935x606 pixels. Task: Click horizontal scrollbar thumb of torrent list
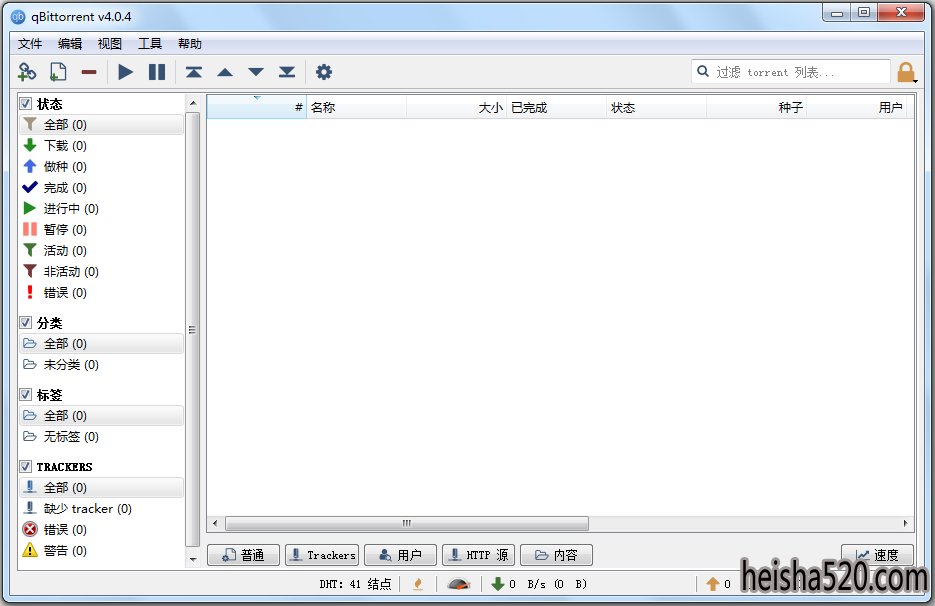point(407,524)
